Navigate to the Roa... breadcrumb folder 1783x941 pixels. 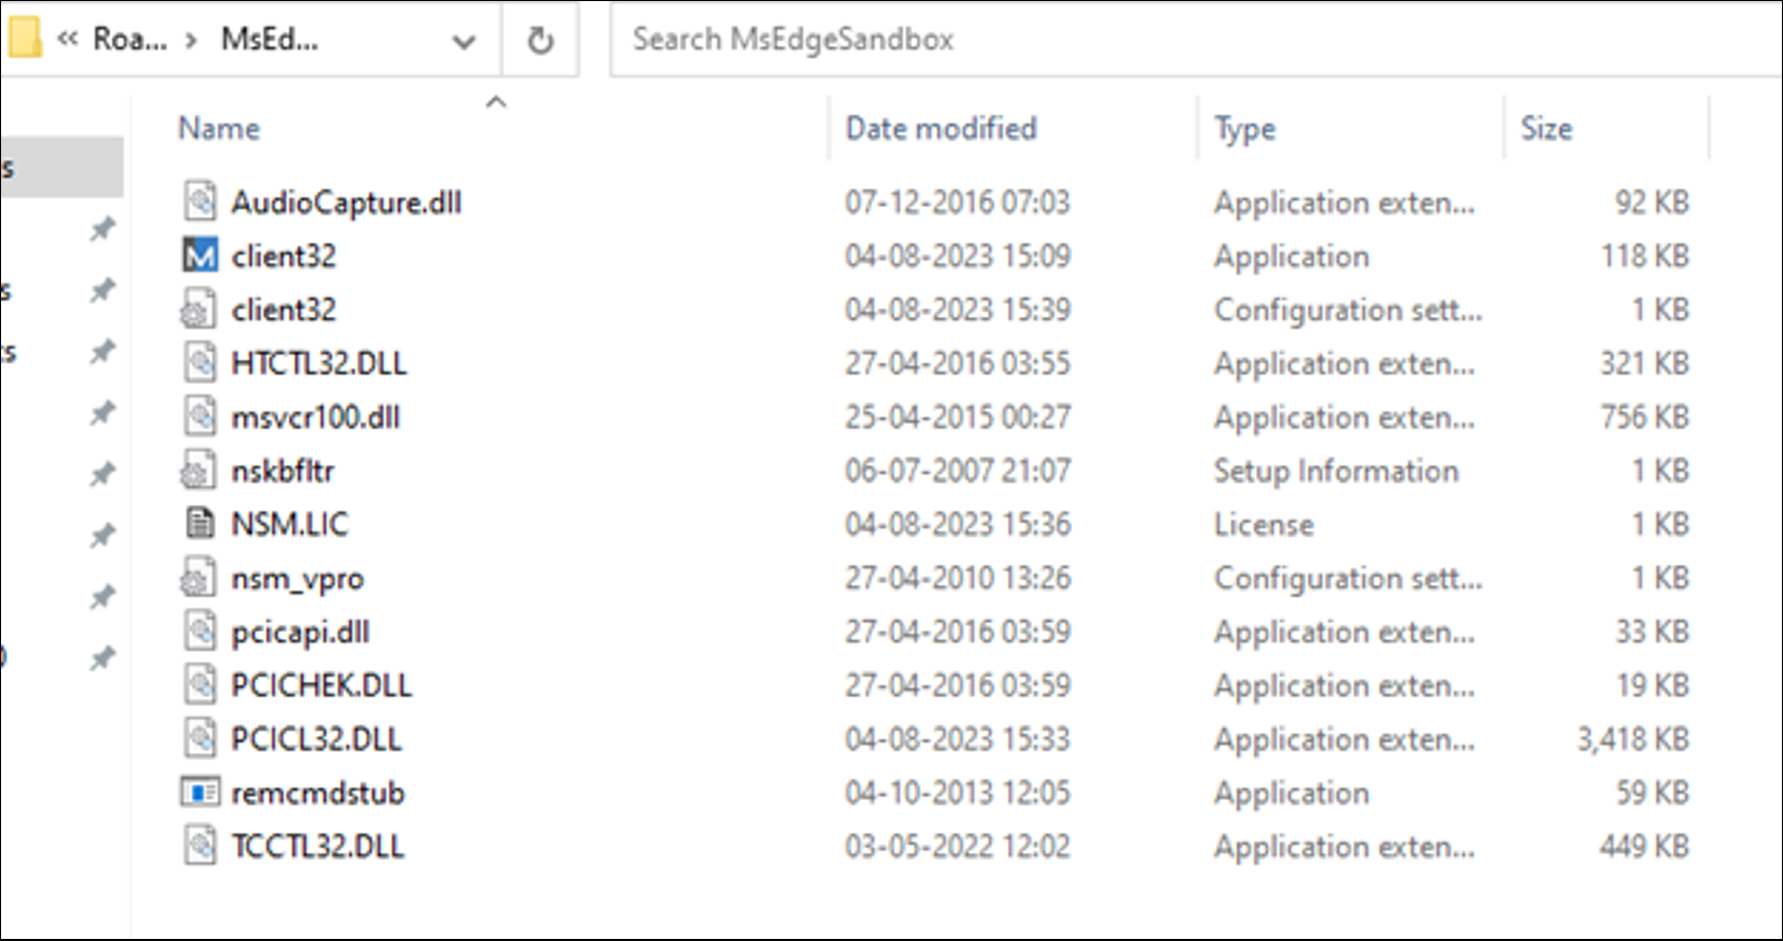[129, 40]
